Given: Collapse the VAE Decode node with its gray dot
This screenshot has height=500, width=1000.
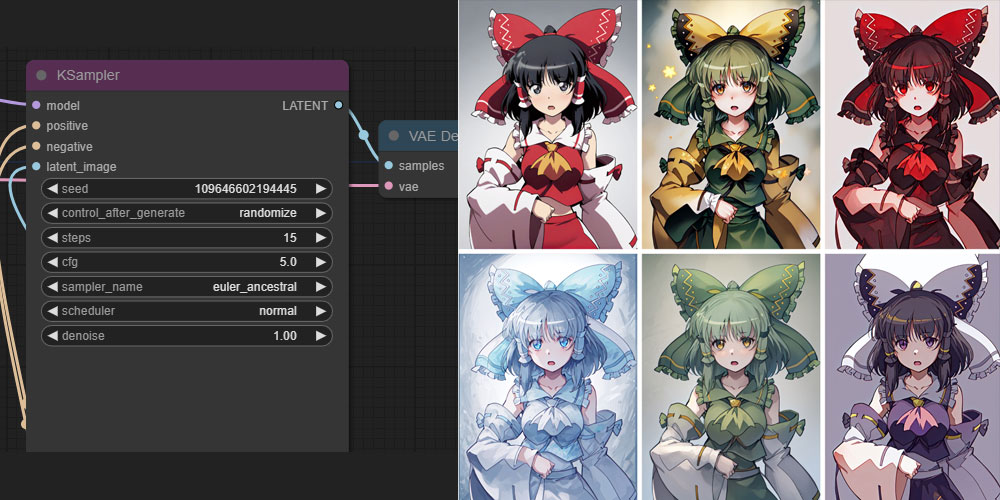Looking at the screenshot, I should click(x=393, y=135).
